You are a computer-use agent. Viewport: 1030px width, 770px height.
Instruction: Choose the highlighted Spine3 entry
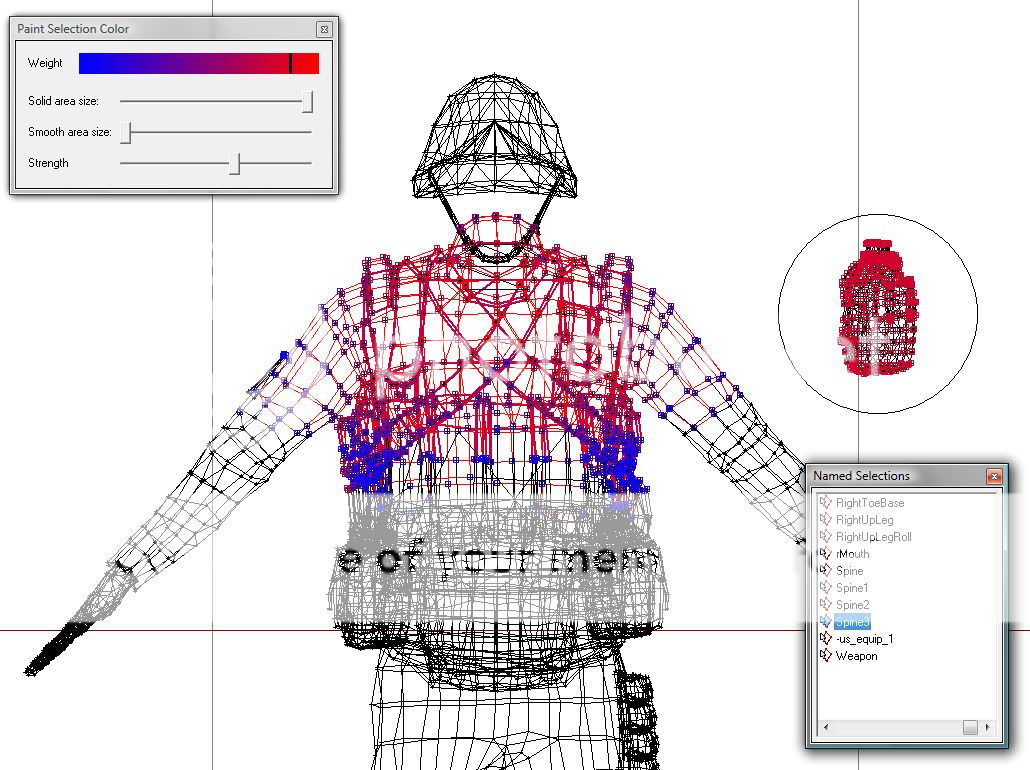853,622
